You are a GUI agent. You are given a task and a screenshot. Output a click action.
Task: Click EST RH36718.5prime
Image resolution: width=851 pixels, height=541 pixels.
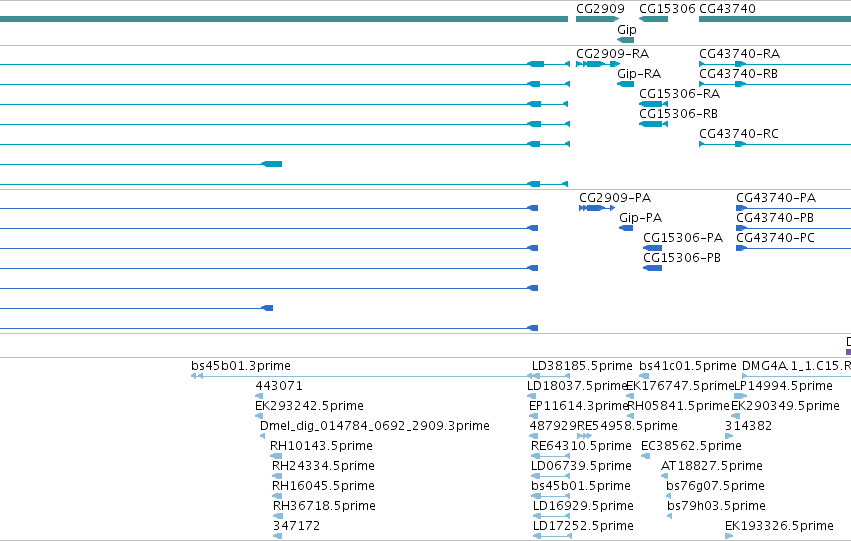324,506
